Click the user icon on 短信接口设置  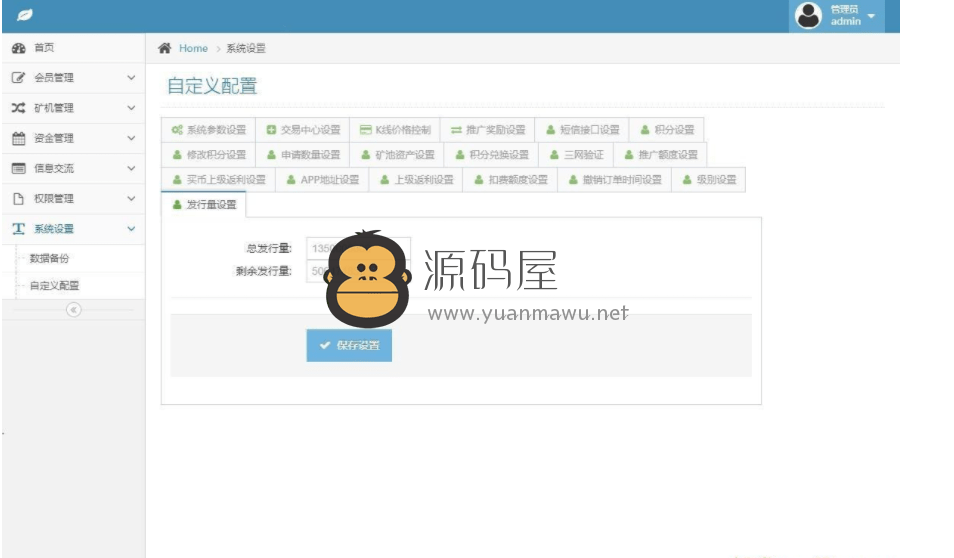click(x=551, y=130)
